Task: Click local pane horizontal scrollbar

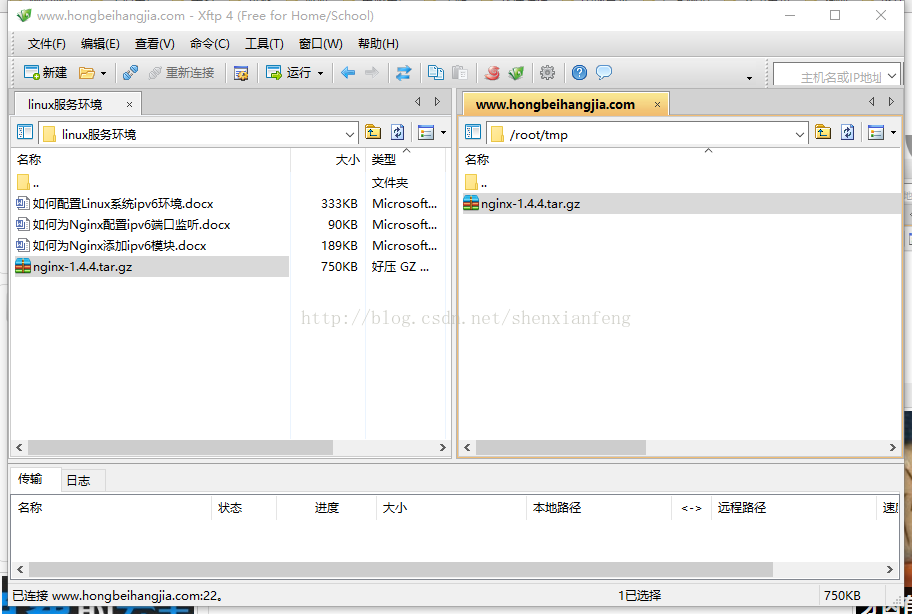Action: 180,447
